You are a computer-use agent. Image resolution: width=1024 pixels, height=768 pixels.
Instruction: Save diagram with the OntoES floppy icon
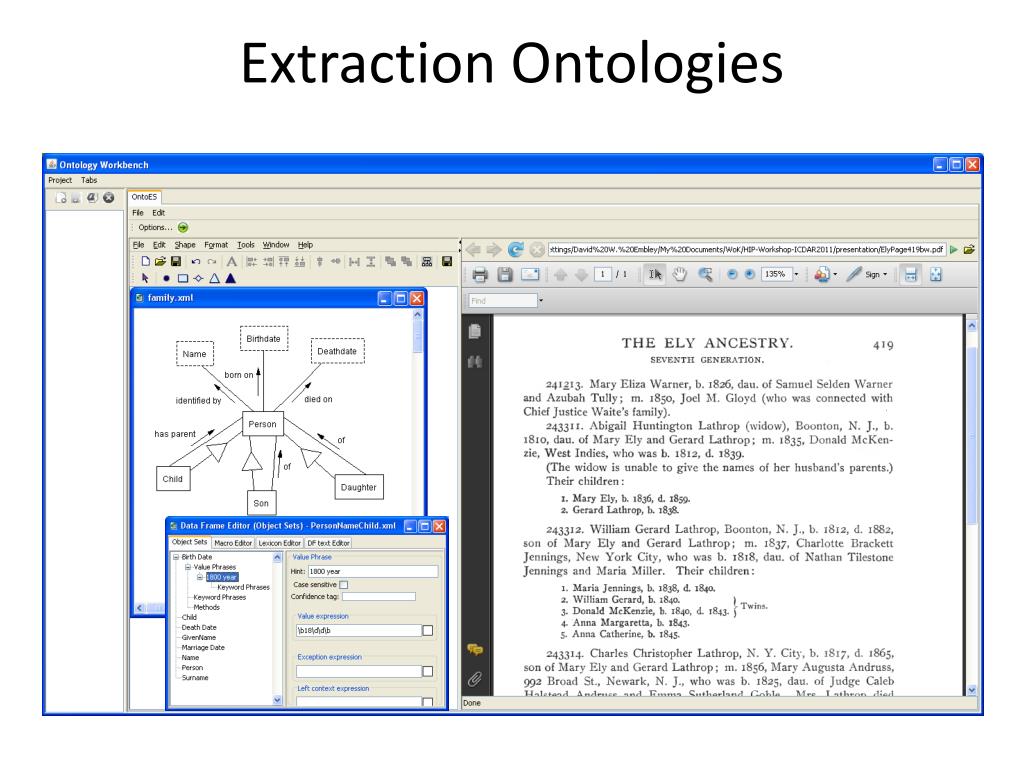(x=176, y=261)
